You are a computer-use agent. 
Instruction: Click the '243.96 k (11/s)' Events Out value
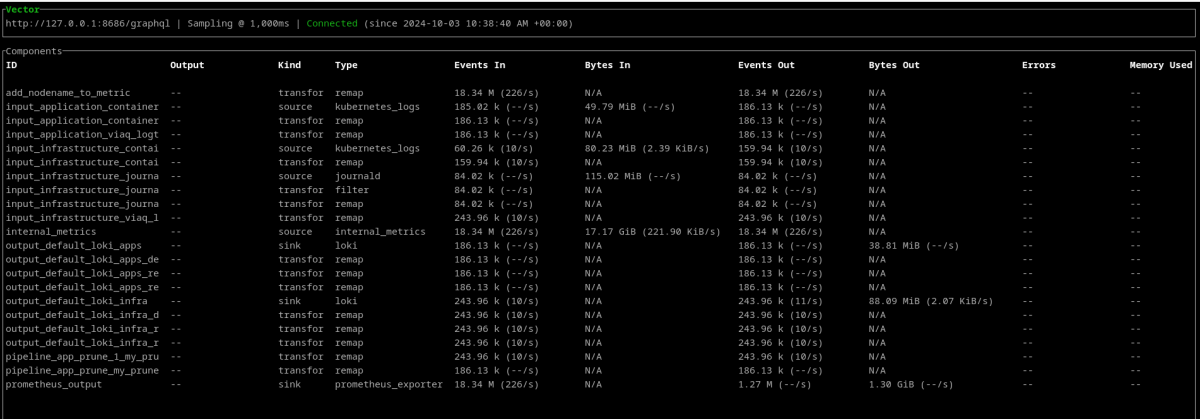tap(782, 300)
